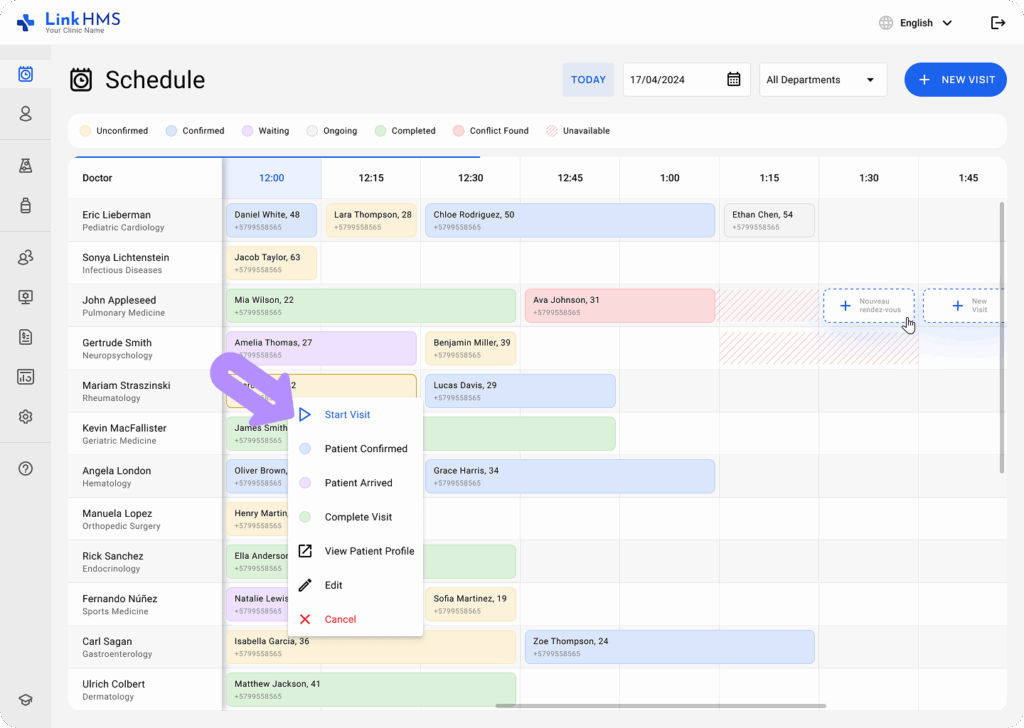The width and height of the screenshot is (1024, 728).
Task: Click the logout icon at top right
Action: tap(997, 23)
